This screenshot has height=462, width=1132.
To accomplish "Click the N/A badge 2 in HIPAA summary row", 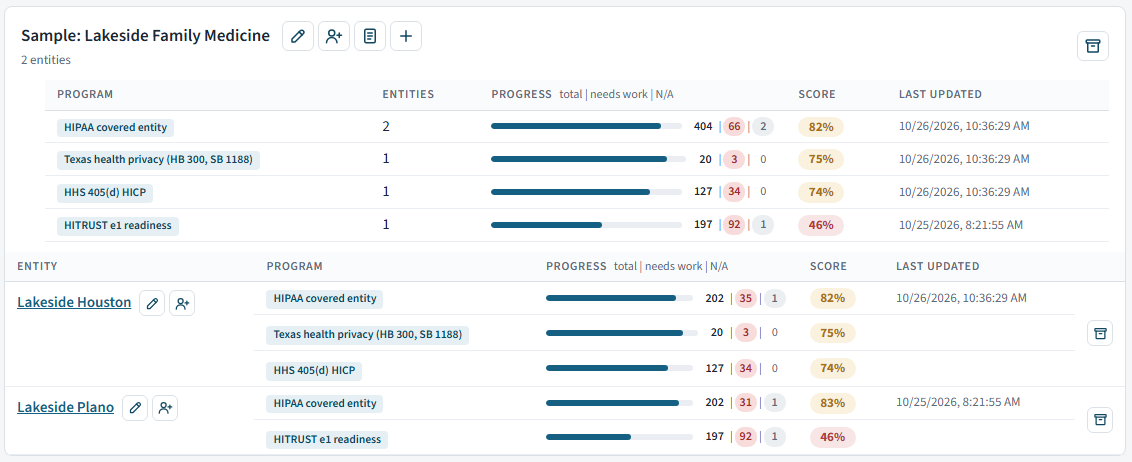I will click(x=763, y=127).
